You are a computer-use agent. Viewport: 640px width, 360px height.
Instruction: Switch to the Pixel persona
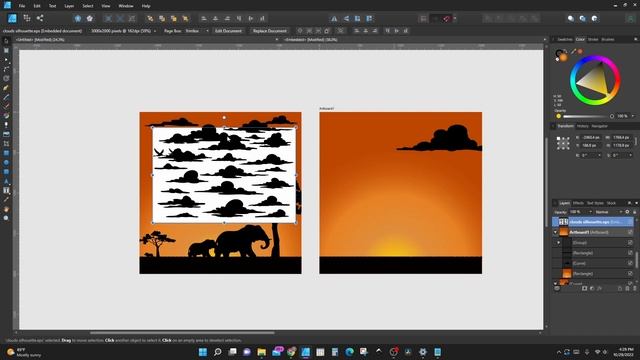point(27,18)
